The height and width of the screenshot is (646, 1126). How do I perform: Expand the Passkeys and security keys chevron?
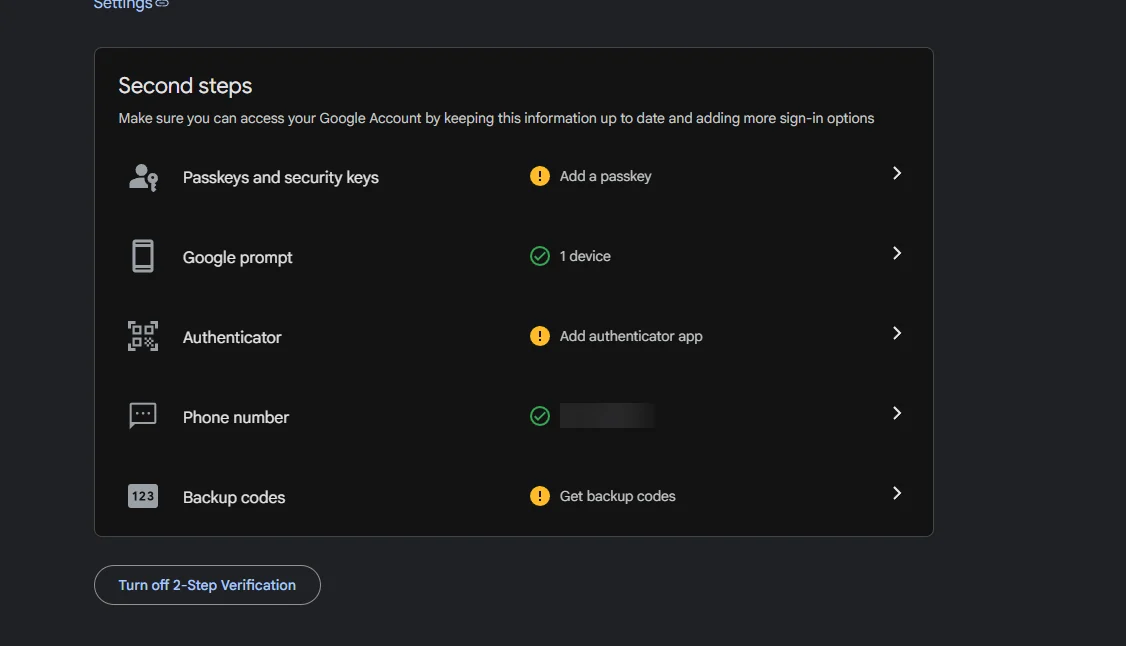(897, 173)
